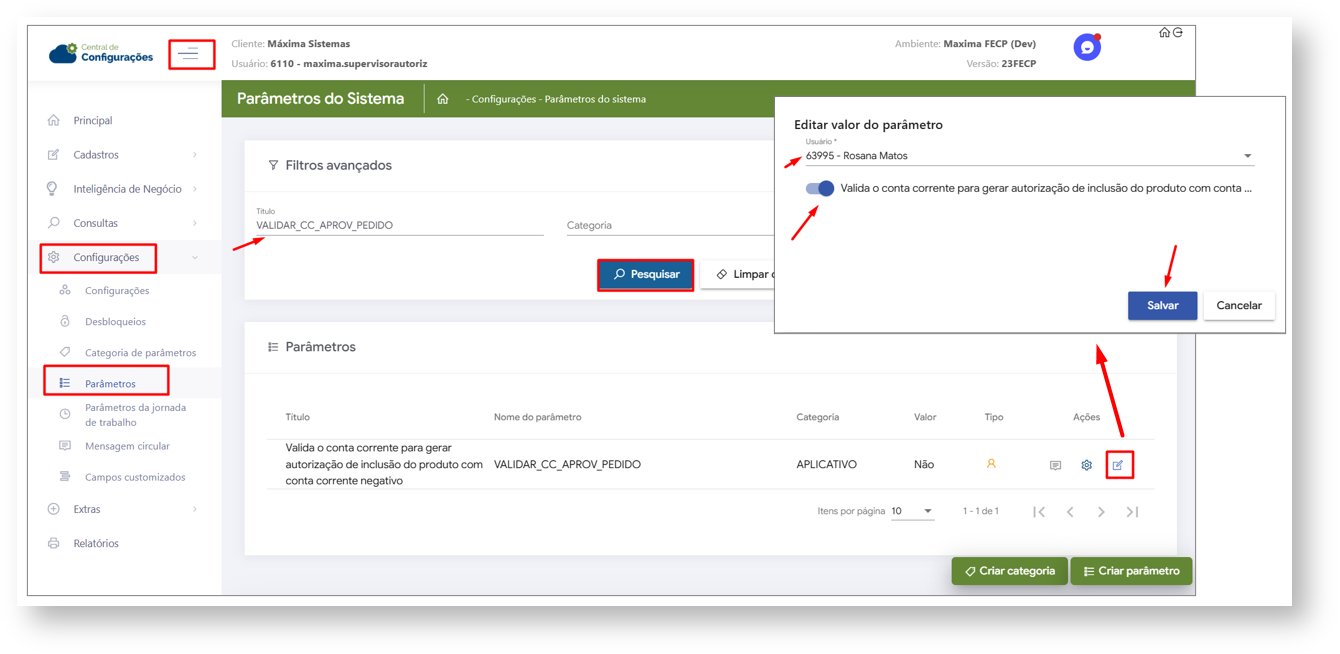Click the home icon at top right
1340x654 pixels.
tap(1164, 33)
